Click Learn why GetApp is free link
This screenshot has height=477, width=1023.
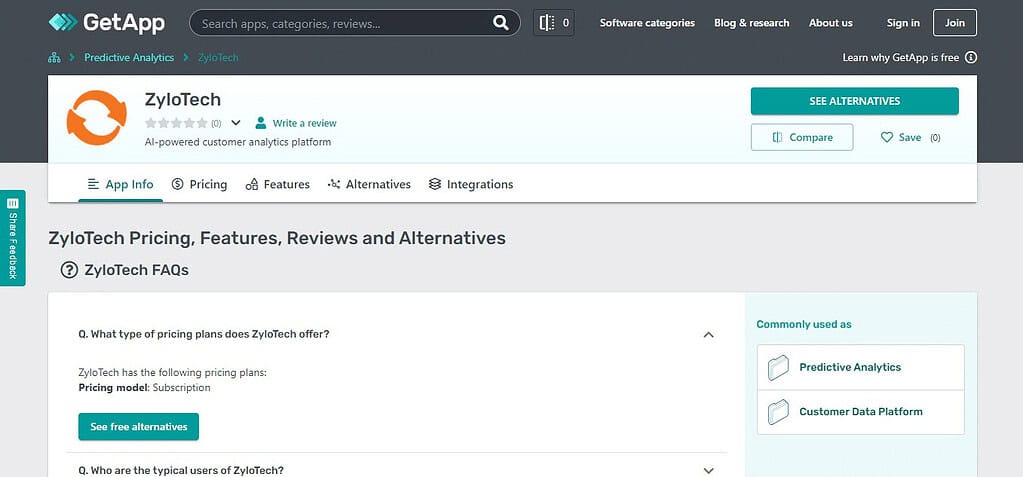[x=900, y=57]
